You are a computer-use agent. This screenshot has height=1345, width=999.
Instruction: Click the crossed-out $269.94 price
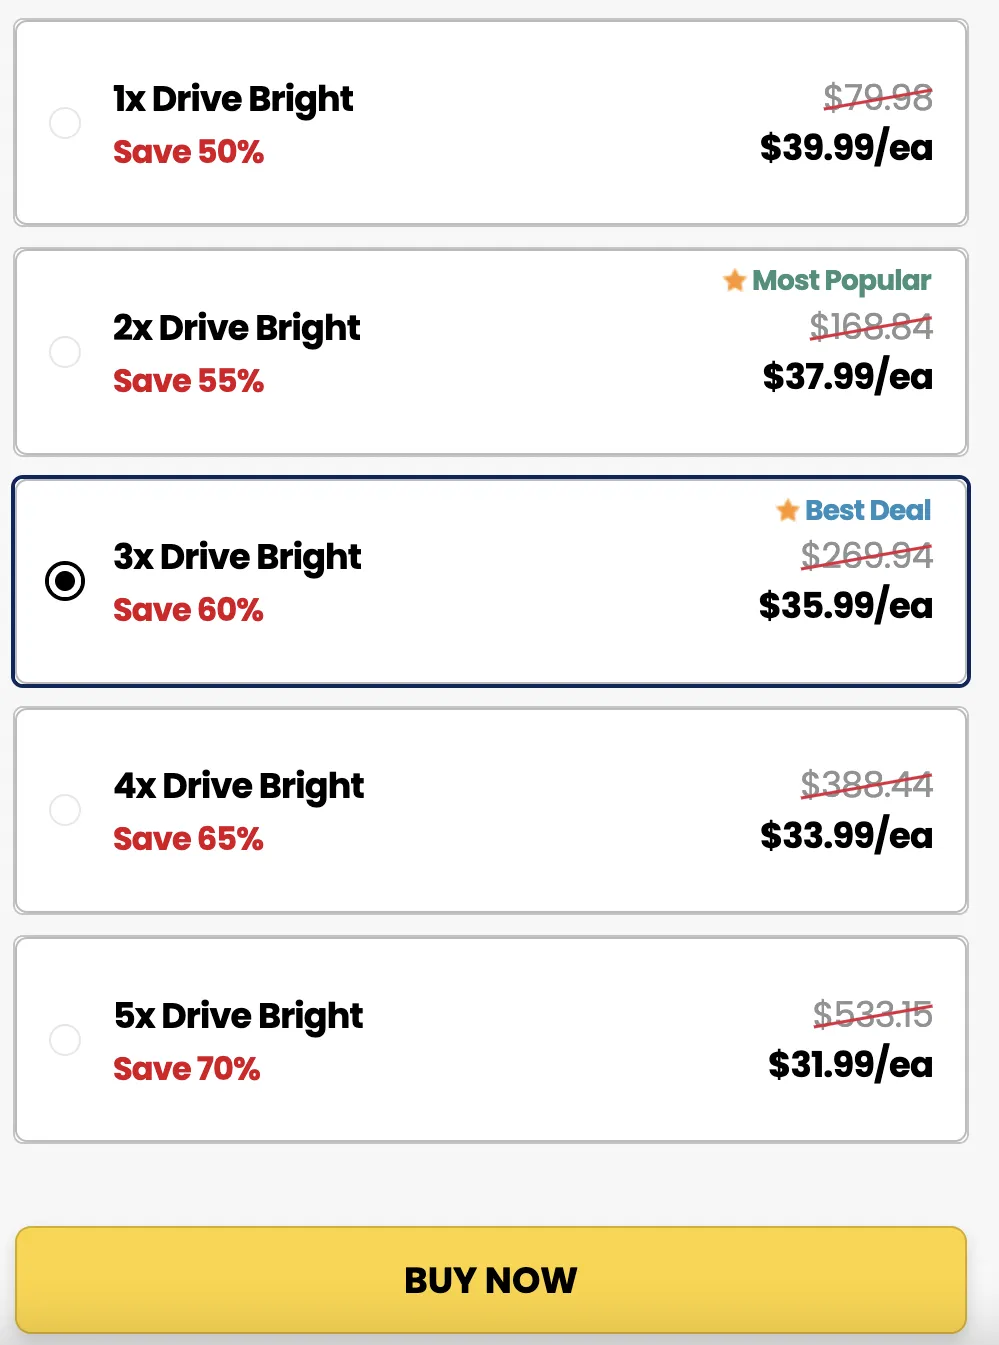click(x=867, y=556)
